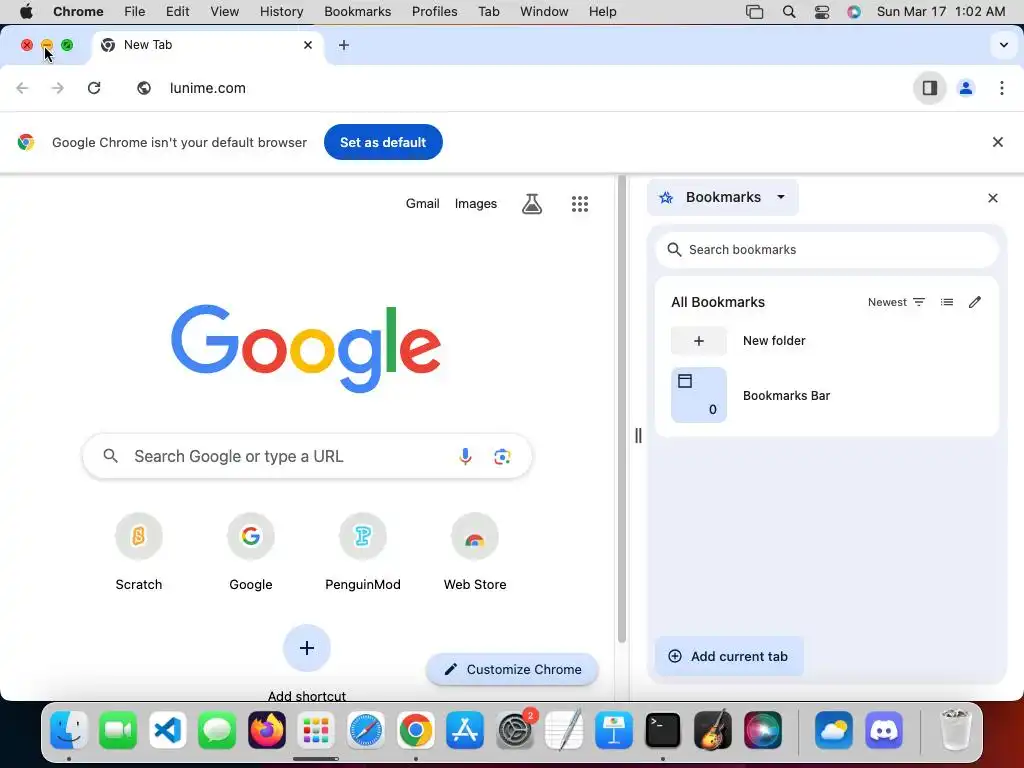
Task: Open Chrome's three-dot menu
Action: (x=1001, y=88)
